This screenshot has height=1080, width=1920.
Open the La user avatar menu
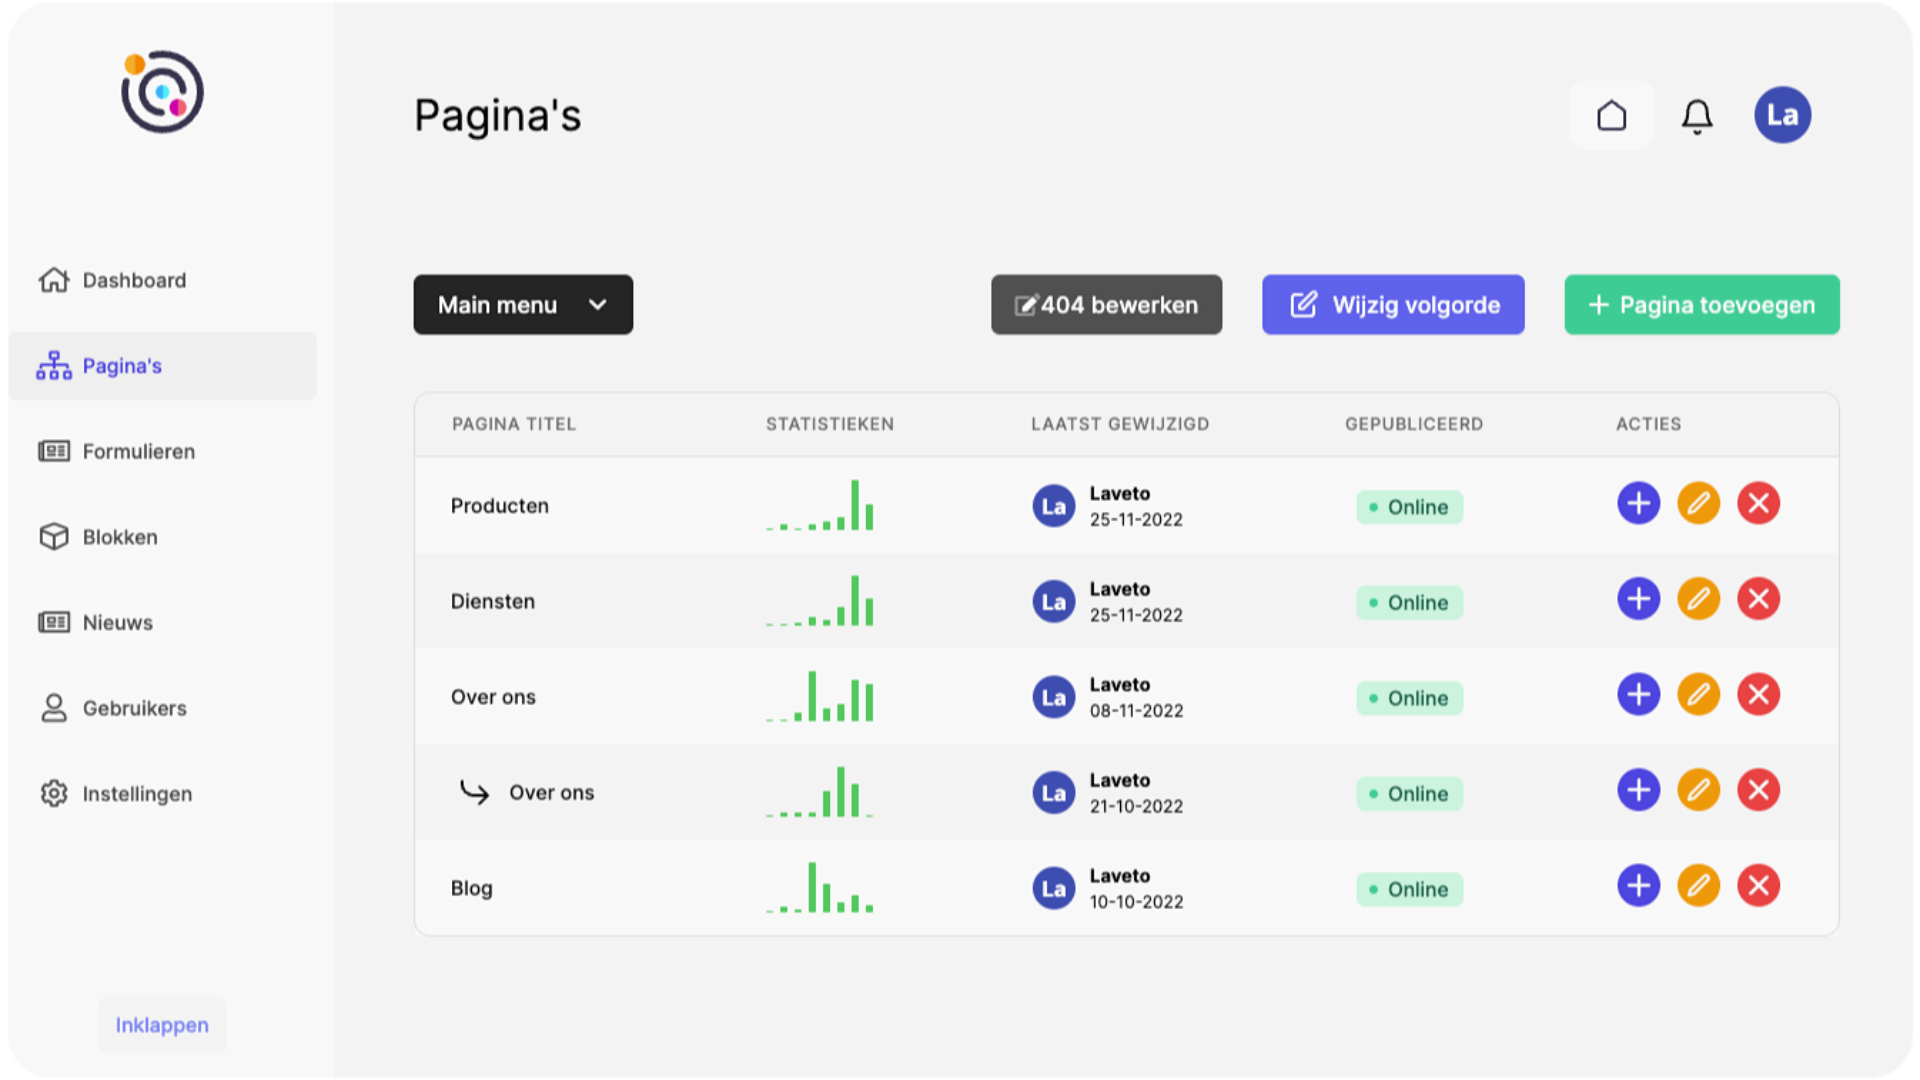tap(1782, 115)
